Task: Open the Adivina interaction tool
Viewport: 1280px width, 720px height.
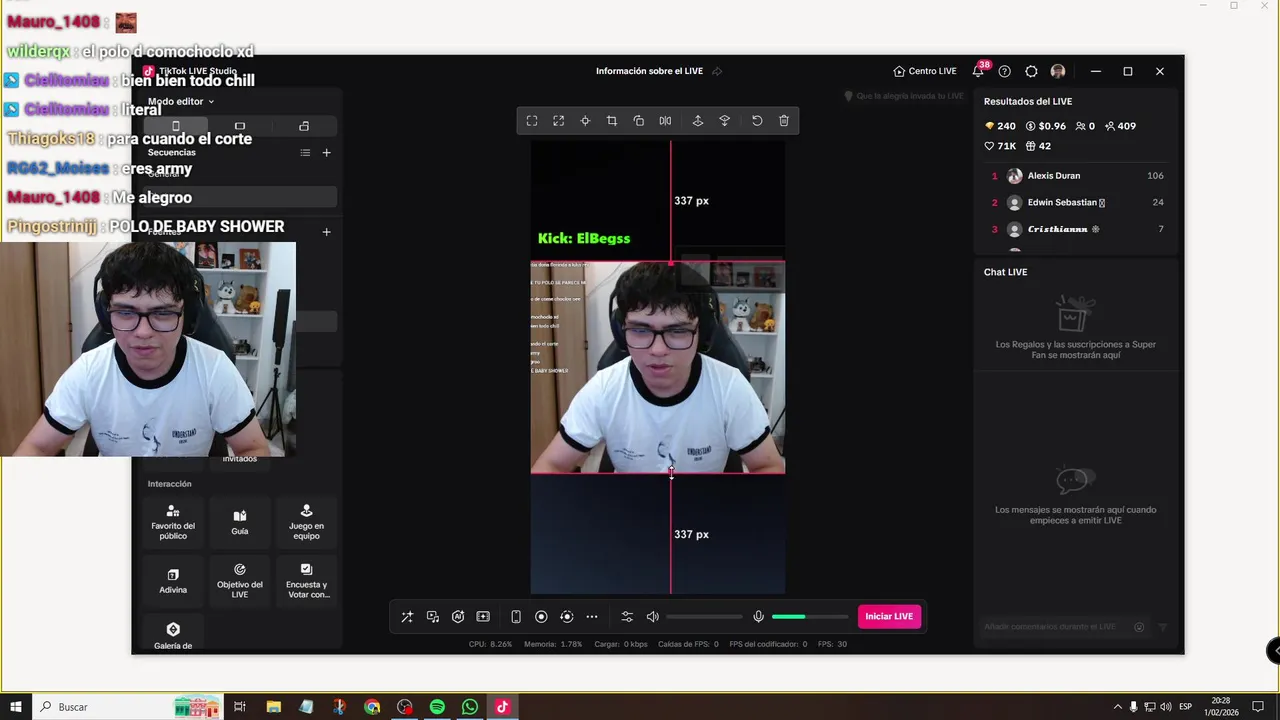Action: tap(173, 580)
